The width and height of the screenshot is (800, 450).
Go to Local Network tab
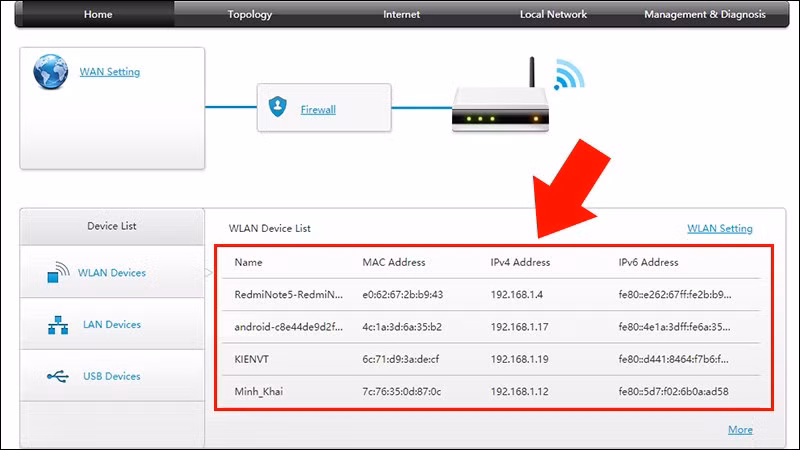coord(553,14)
